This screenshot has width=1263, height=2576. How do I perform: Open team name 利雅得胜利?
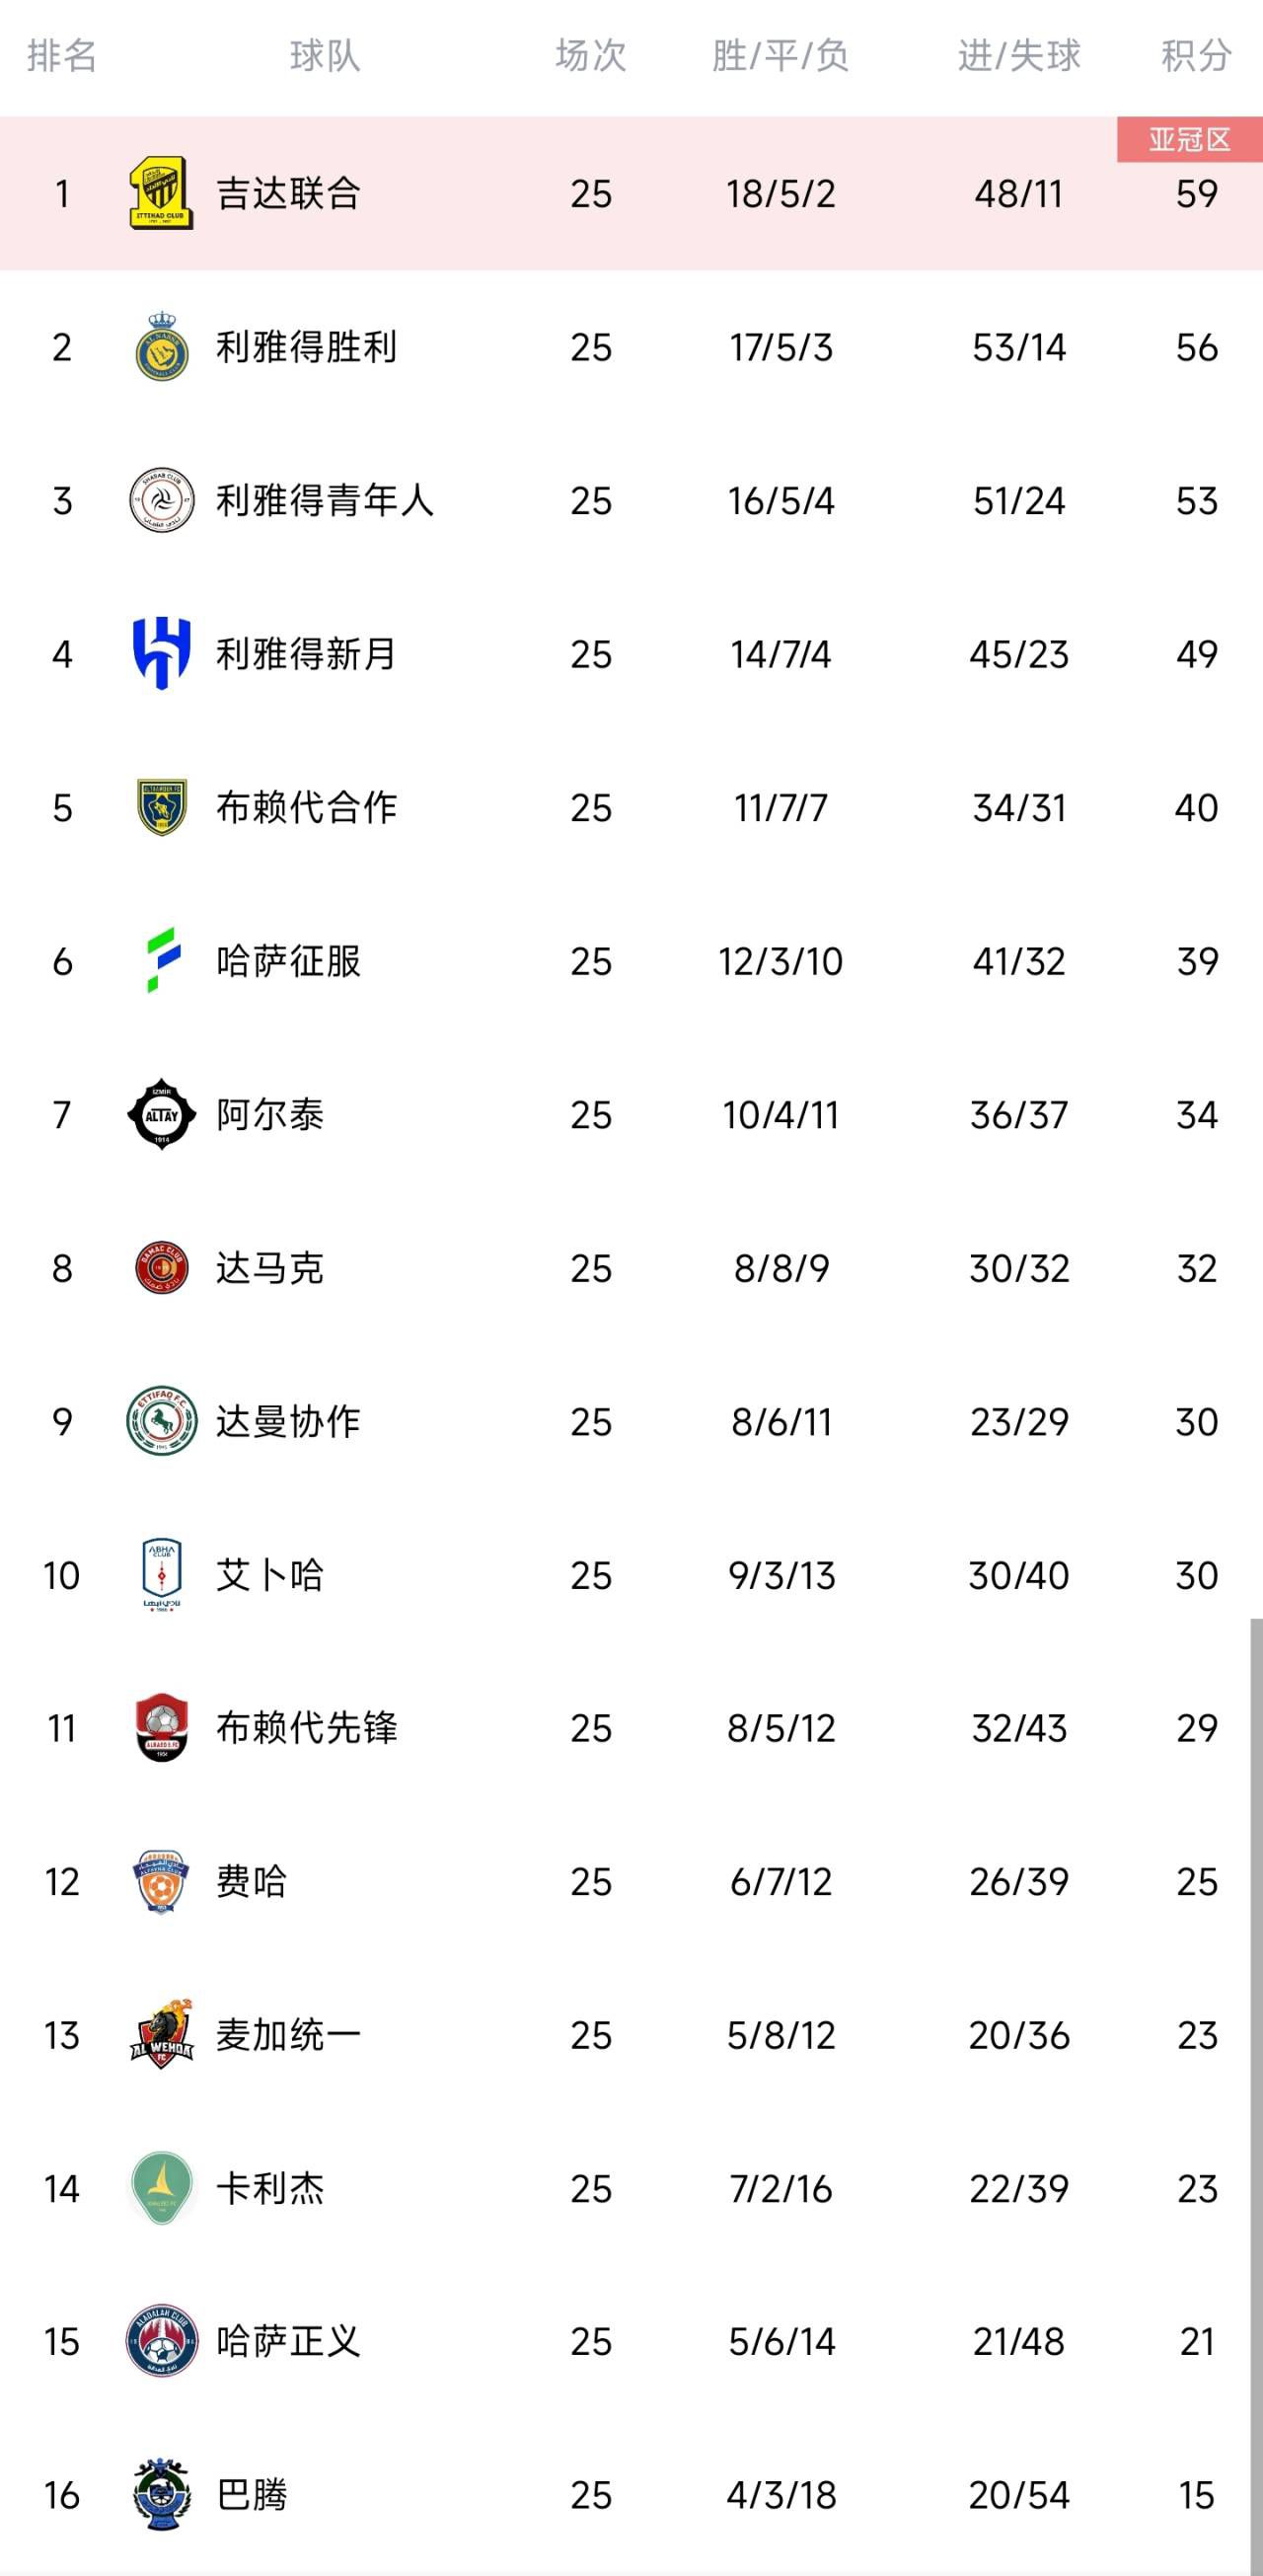[307, 347]
